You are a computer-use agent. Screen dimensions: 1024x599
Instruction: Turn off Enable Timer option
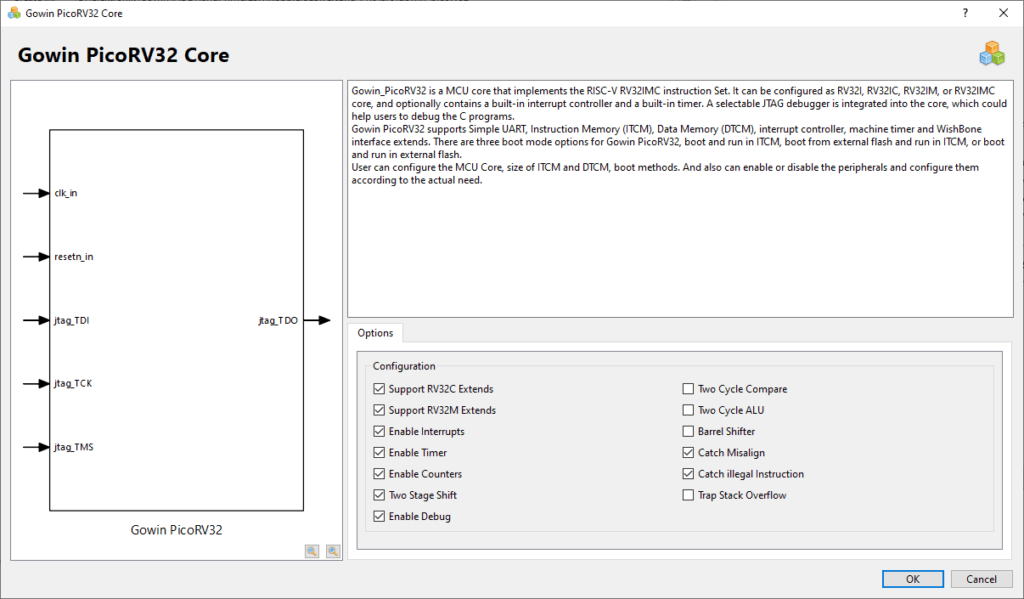(379, 453)
